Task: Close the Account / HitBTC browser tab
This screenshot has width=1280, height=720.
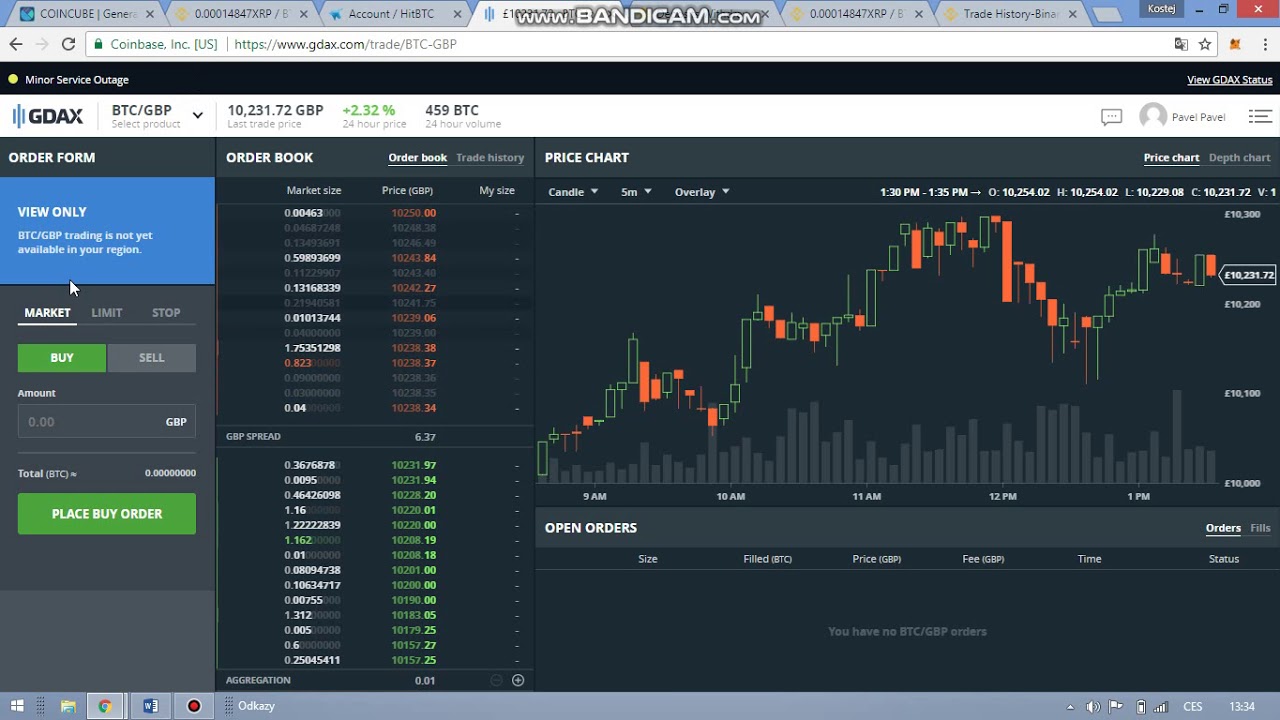Action: (457, 15)
